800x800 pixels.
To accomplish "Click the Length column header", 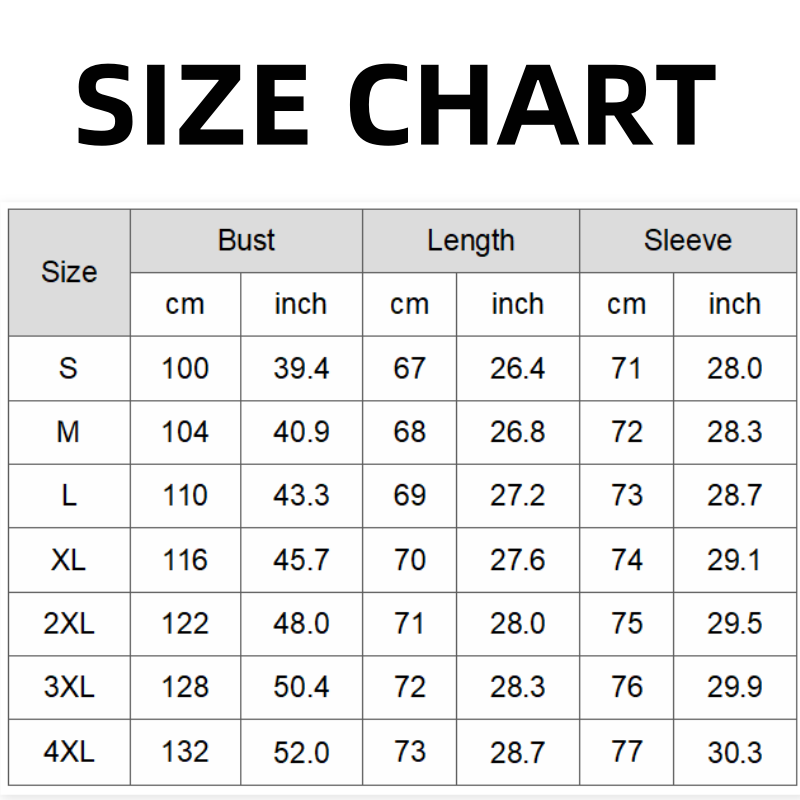I will [470, 241].
